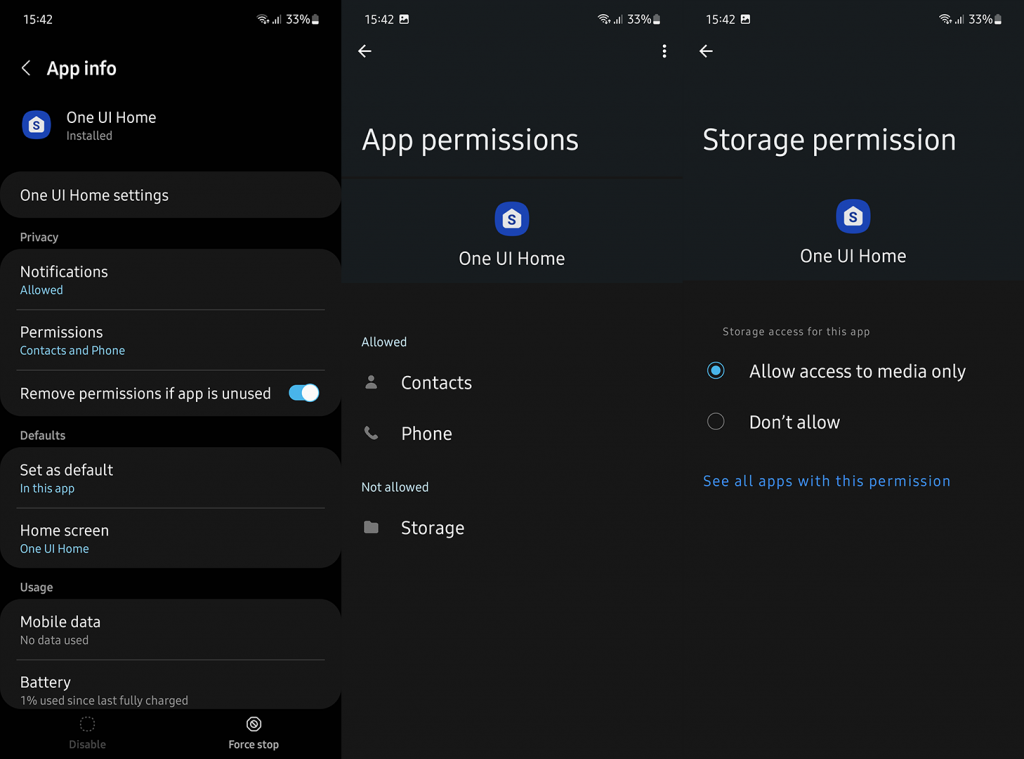The width and height of the screenshot is (1024, 759).
Task: Tap the Storage permission heading
Action: pos(829,140)
